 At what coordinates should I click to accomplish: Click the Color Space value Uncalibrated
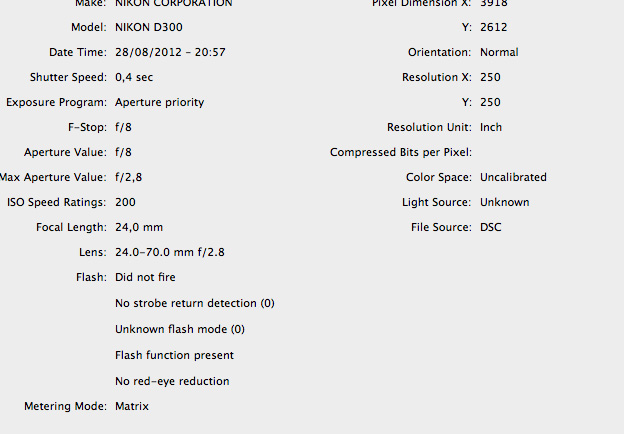pos(513,177)
